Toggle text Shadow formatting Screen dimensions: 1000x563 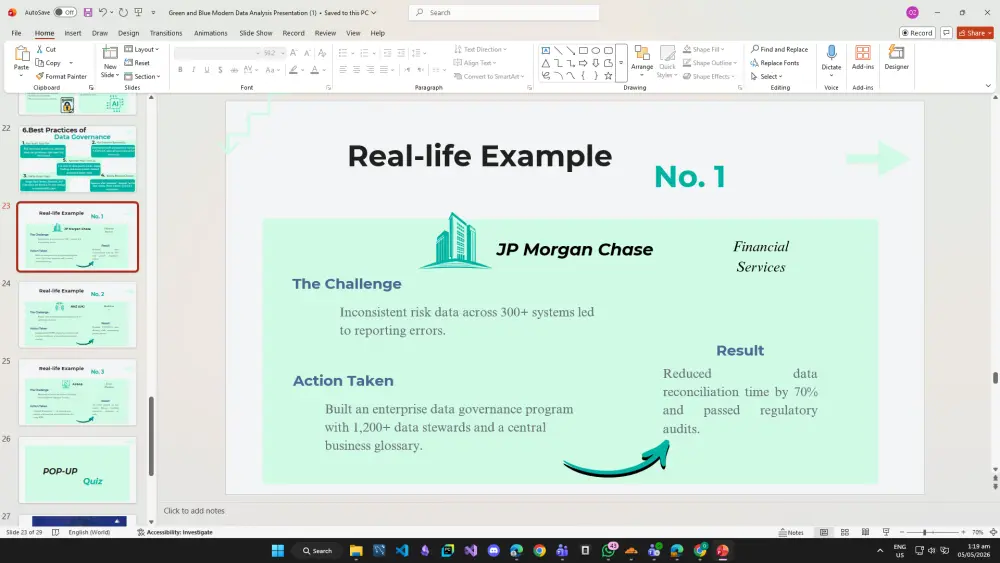(220, 69)
